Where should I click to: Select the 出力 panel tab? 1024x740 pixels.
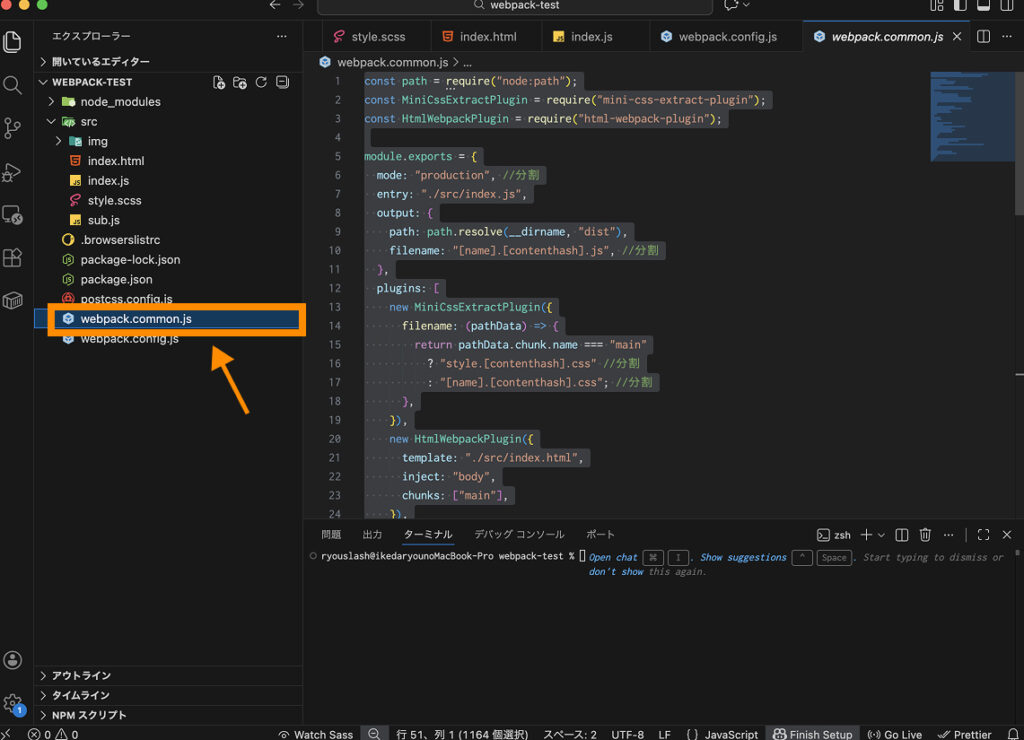(x=372, y=535)
